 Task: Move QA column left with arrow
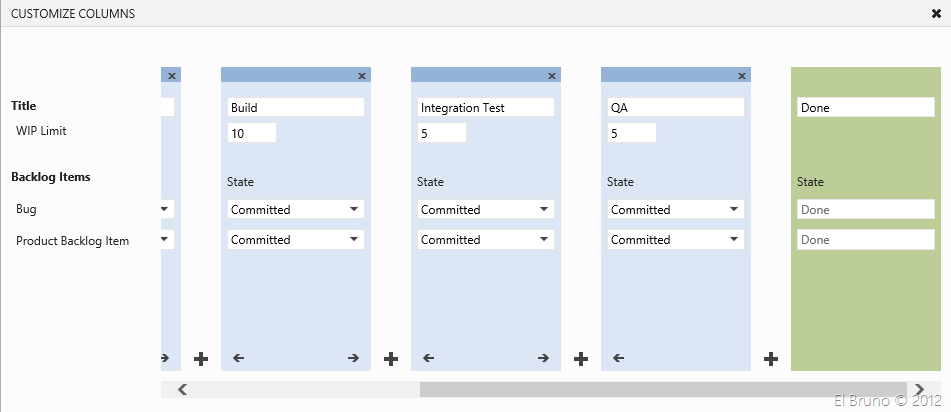pyautogui.click(x=618, y=358)
